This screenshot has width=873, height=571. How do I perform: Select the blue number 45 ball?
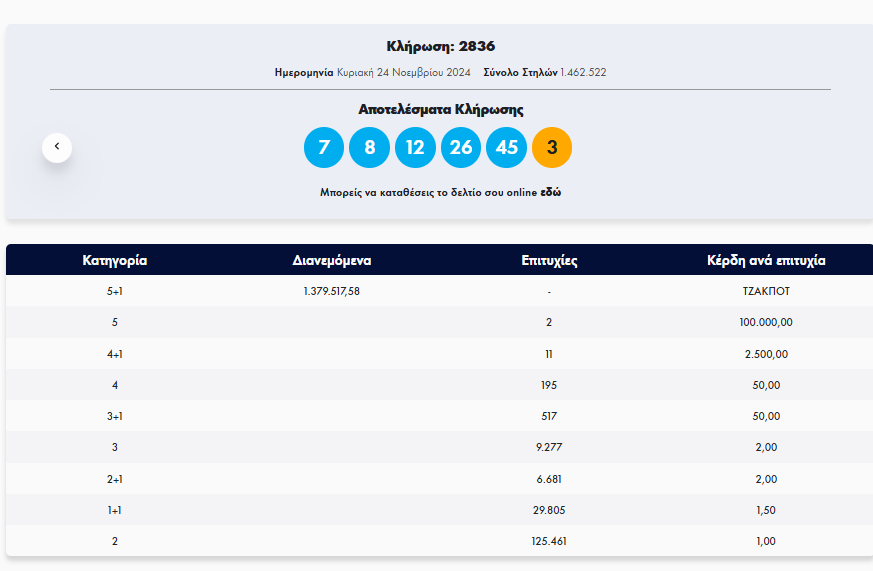tap(506, 148)
